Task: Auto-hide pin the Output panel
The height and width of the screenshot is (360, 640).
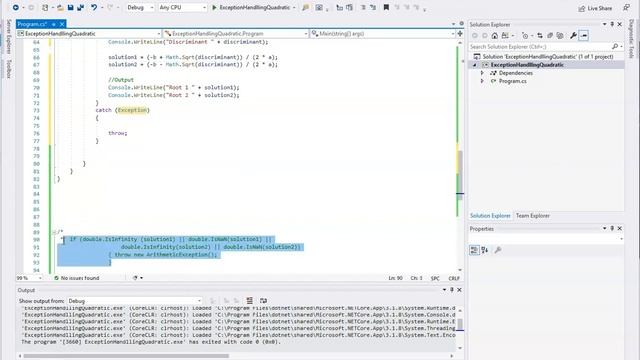Action: [x=452, y=290]
